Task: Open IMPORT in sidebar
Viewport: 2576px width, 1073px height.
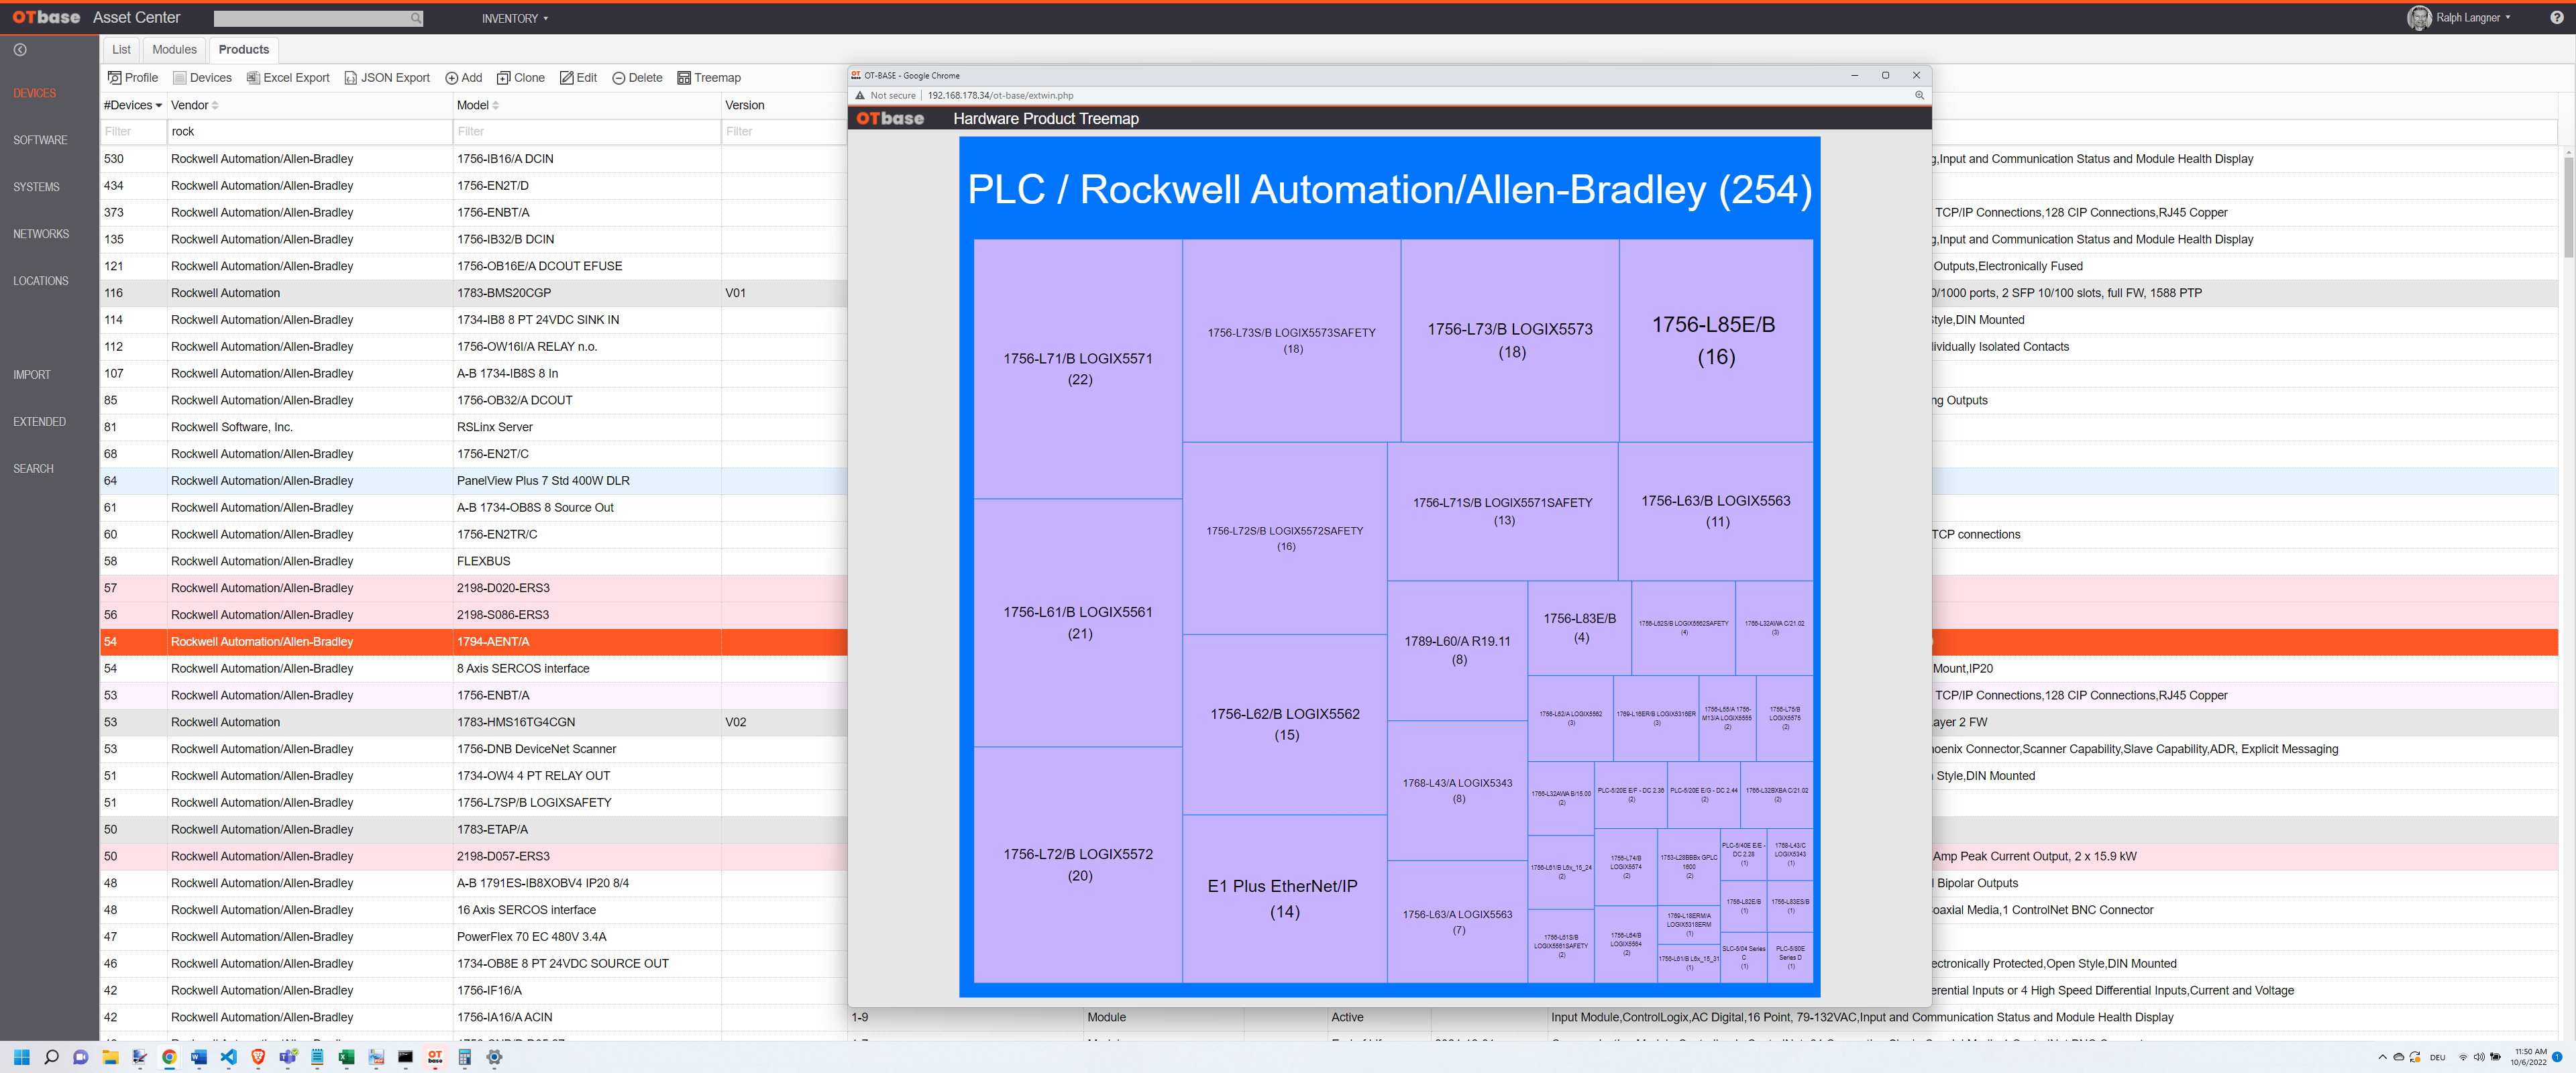Action: [32, 375]
